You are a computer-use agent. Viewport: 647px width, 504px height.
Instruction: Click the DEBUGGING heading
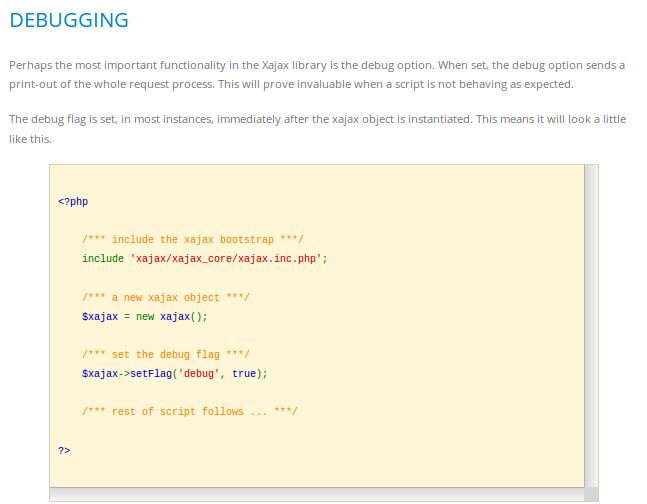pos(69,20)
